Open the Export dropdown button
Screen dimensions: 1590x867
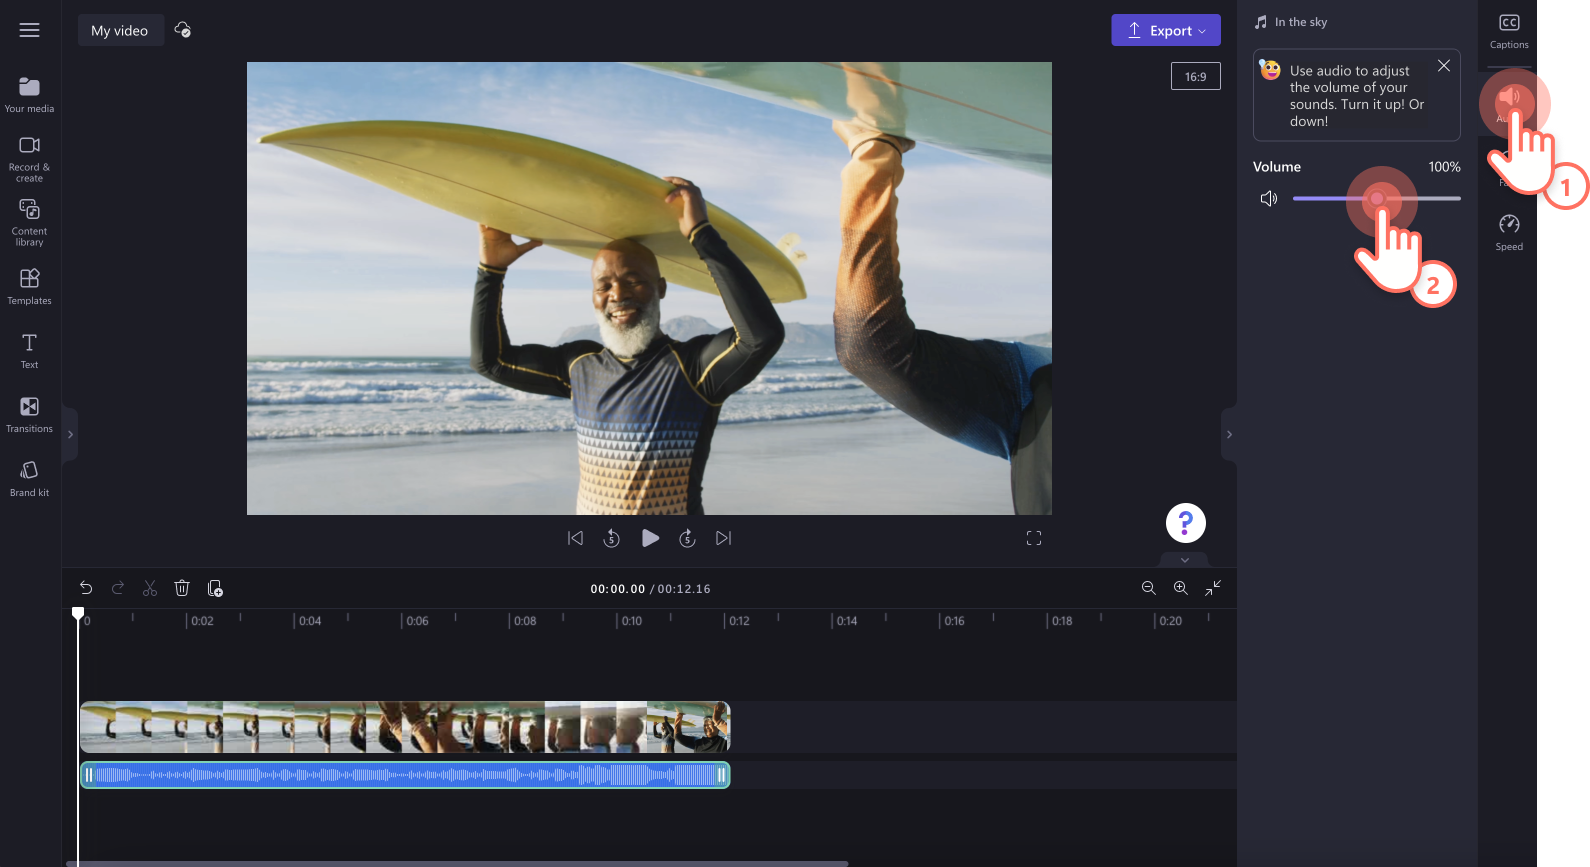(1166, 30)
